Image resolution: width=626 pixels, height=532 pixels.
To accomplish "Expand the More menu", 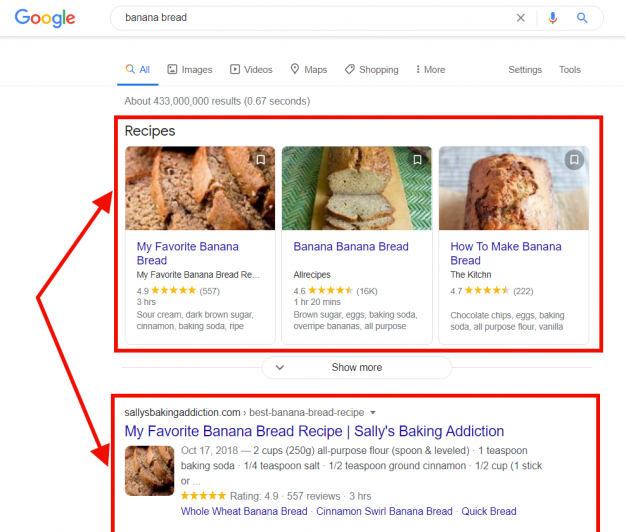I will click(x=430, y=69).
